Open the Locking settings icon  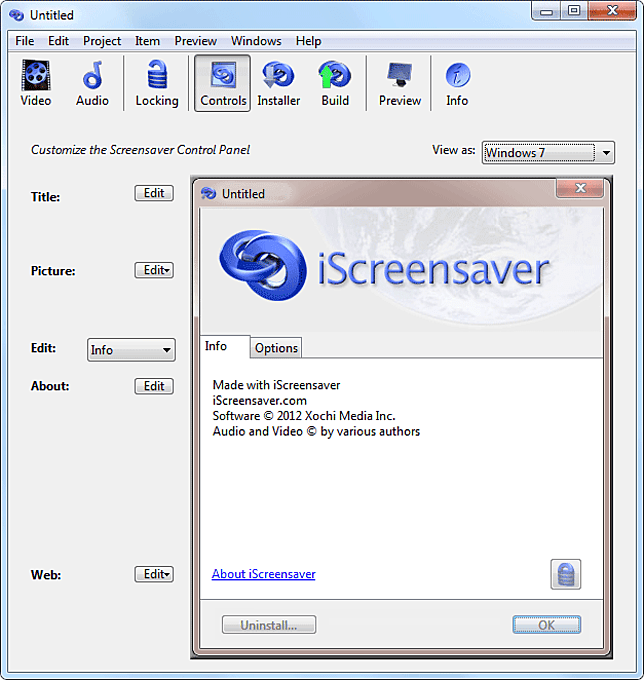157,83
